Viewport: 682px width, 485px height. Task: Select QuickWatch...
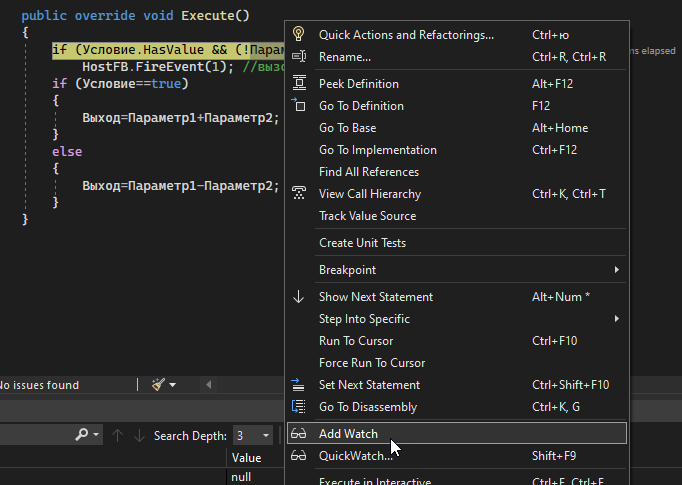457,455
